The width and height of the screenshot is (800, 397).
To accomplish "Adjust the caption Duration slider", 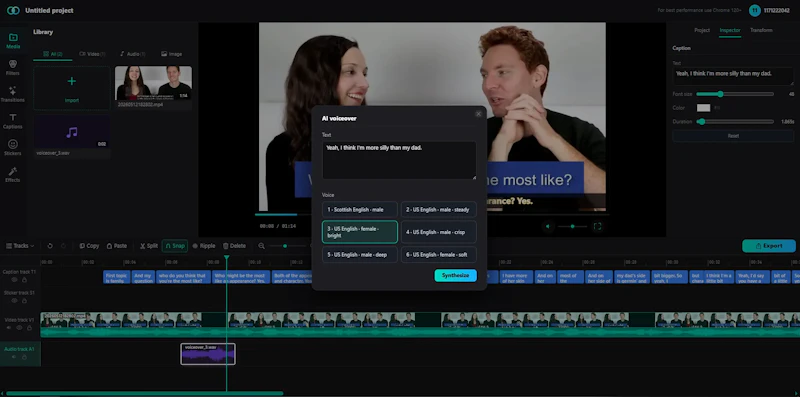I will [x=735, y=122].
